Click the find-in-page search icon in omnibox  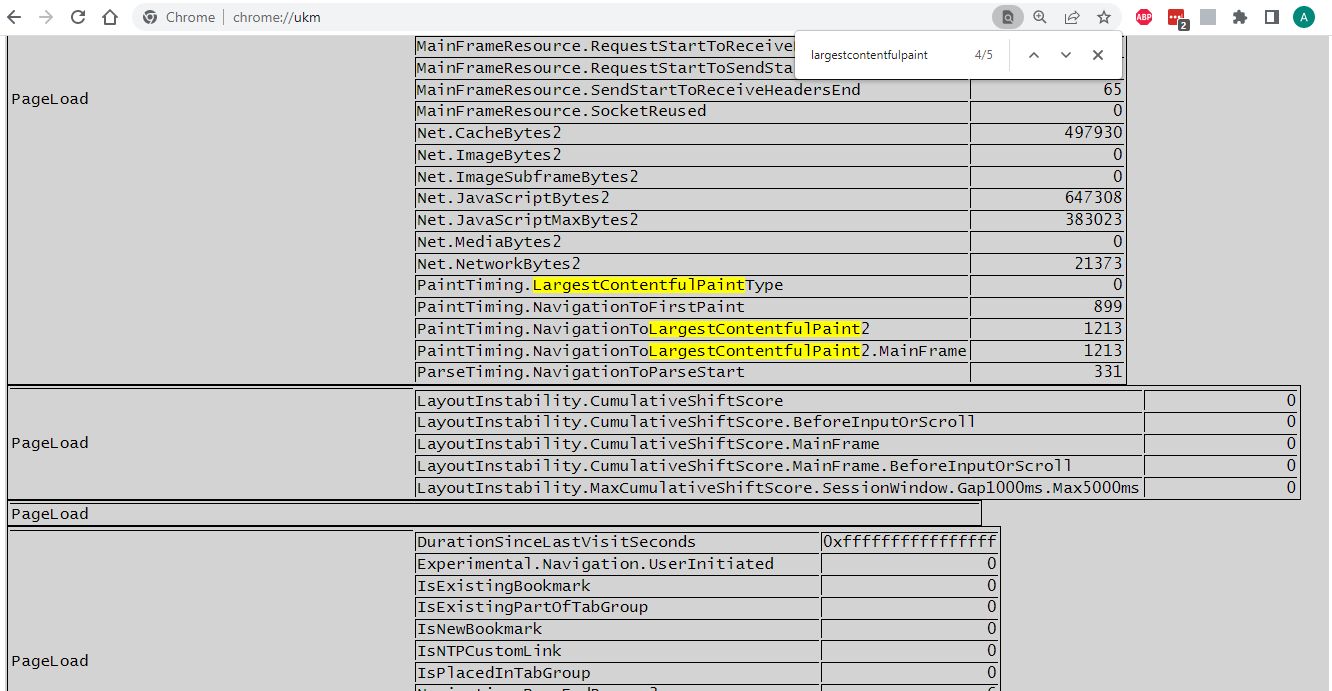(1008, 17)
